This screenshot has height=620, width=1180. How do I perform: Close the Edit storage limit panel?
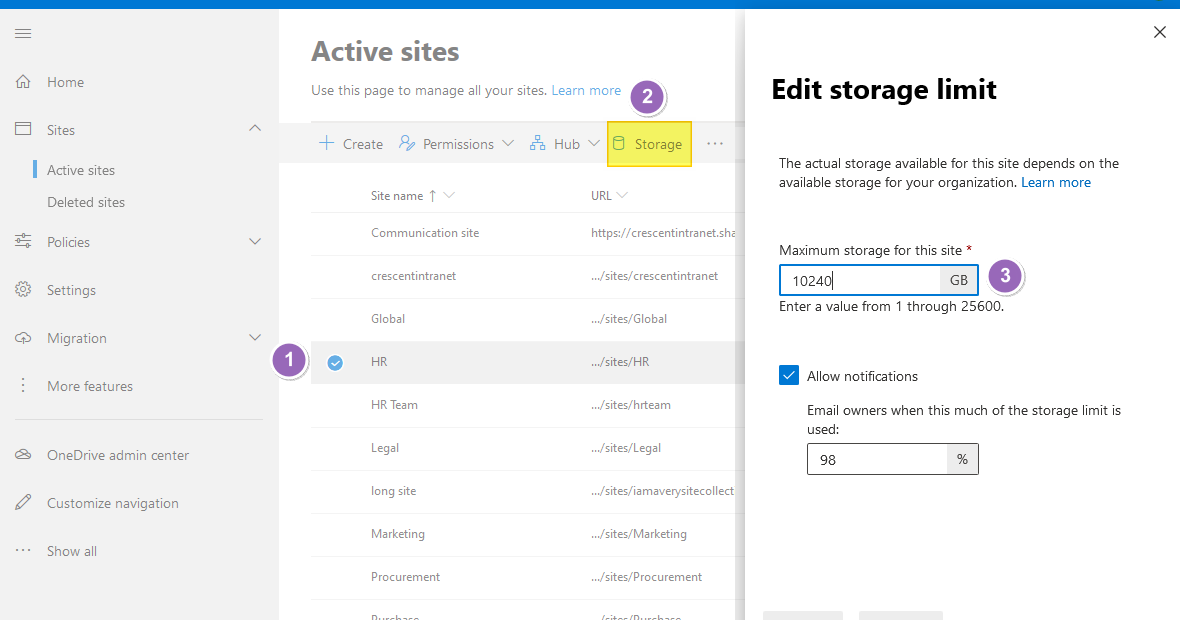[x=1160, y=32]
